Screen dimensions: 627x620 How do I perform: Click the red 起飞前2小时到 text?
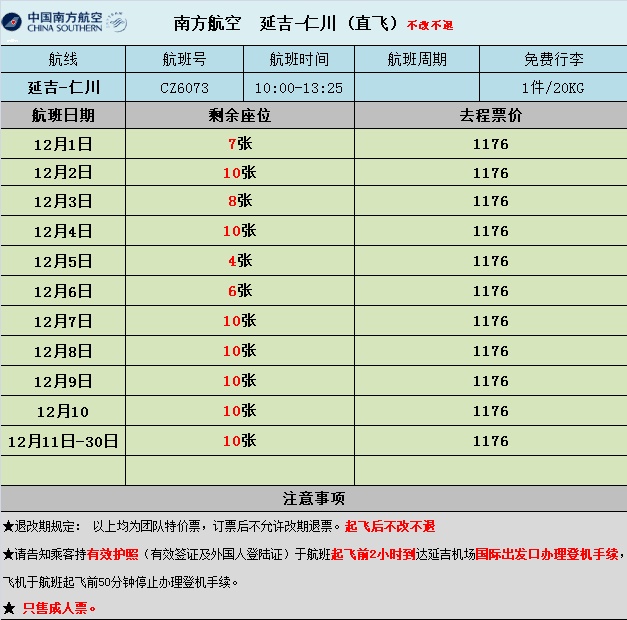[x=373, y=554]
